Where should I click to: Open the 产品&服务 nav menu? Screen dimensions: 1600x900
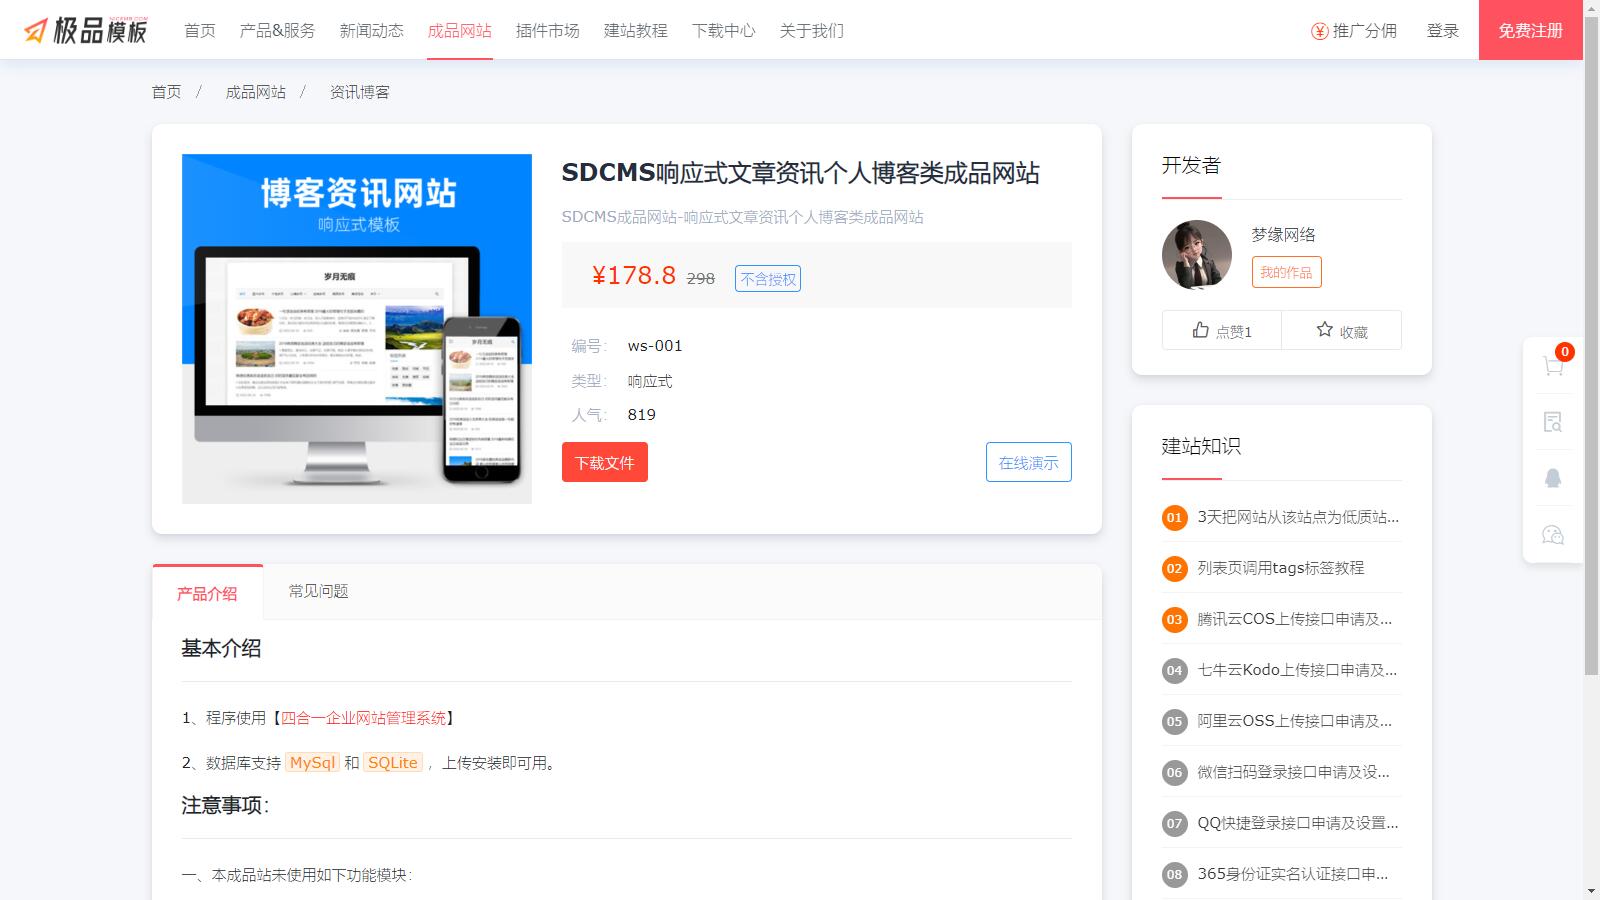[278, 30]
